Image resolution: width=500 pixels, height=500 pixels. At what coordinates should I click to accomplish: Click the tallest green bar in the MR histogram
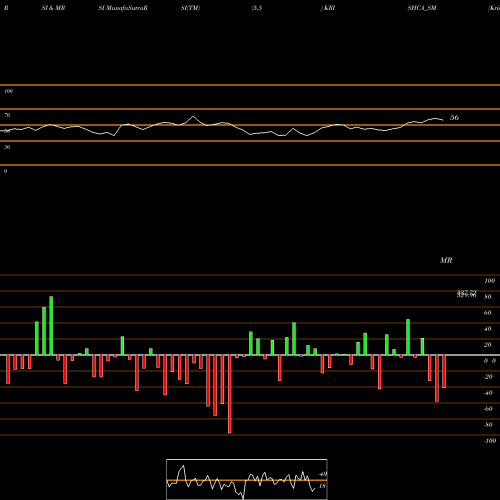coord(51,326)
